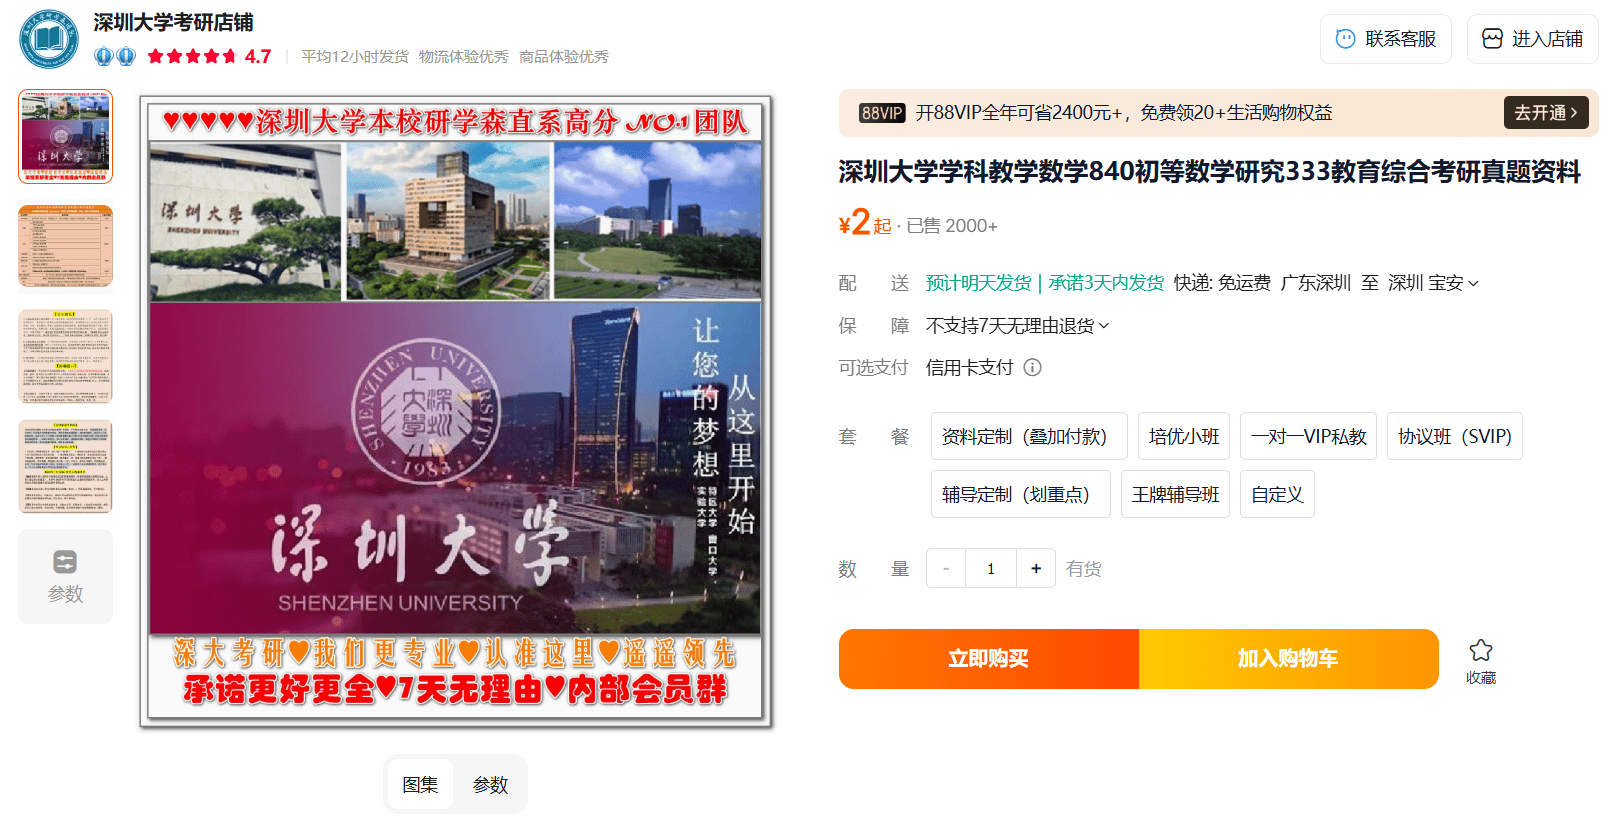Increase quantity with the plus button
Screen dimensions: 1607x828
[x=1036, y=568]
